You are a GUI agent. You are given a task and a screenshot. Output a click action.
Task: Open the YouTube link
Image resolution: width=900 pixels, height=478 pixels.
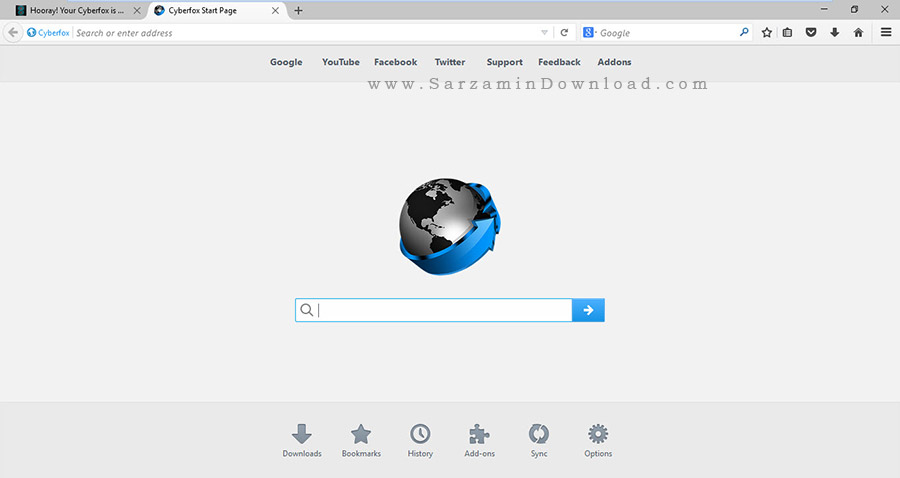[340, 62]
